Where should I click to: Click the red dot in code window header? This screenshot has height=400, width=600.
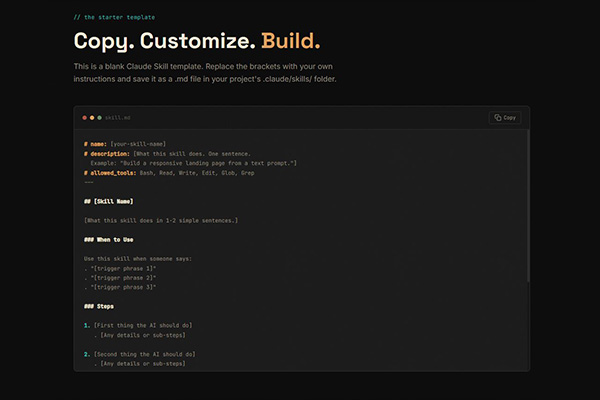85,118
